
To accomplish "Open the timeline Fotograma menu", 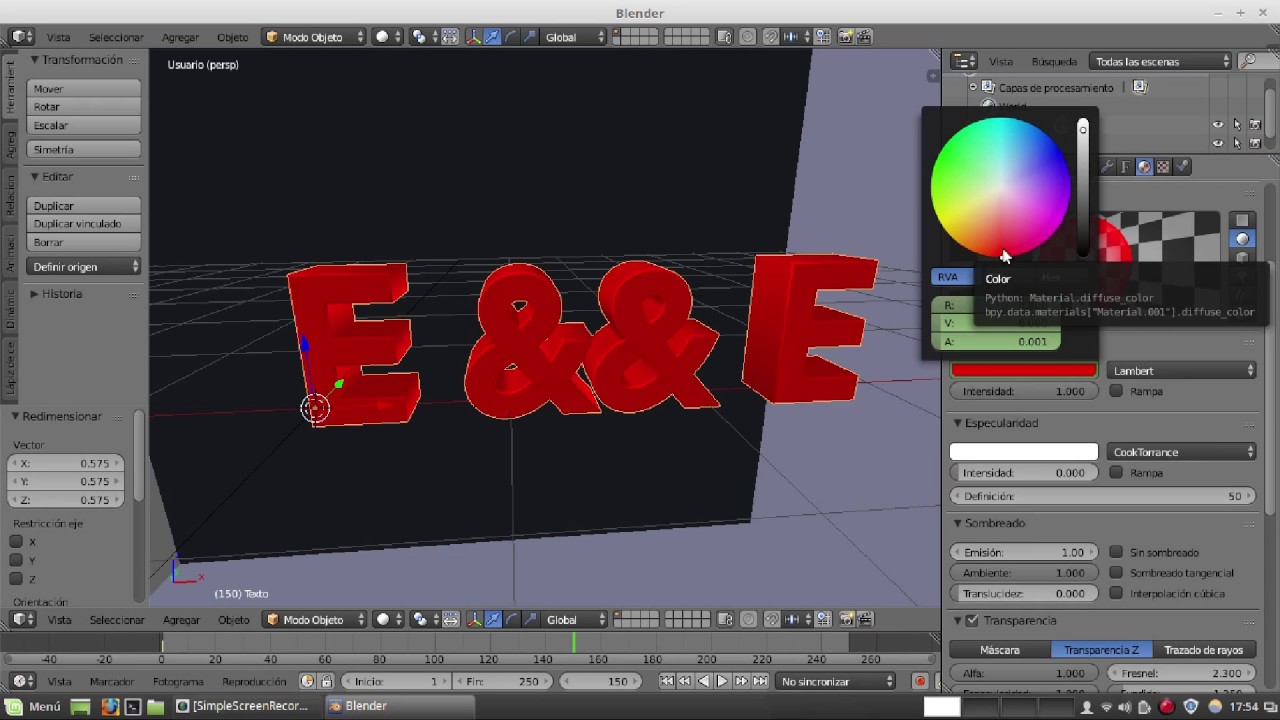I will click(178, 681).
